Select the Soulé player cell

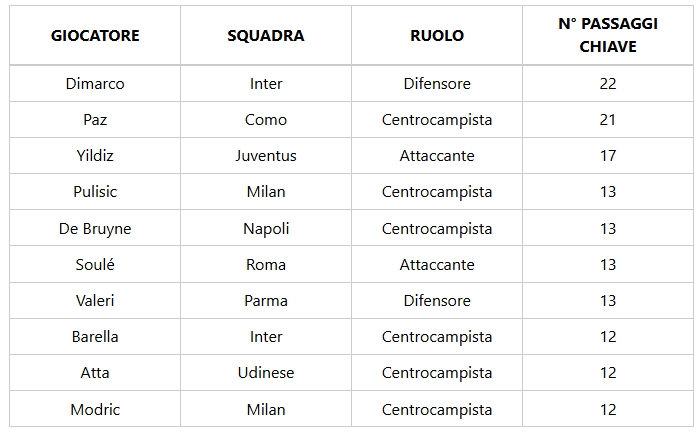95,265
